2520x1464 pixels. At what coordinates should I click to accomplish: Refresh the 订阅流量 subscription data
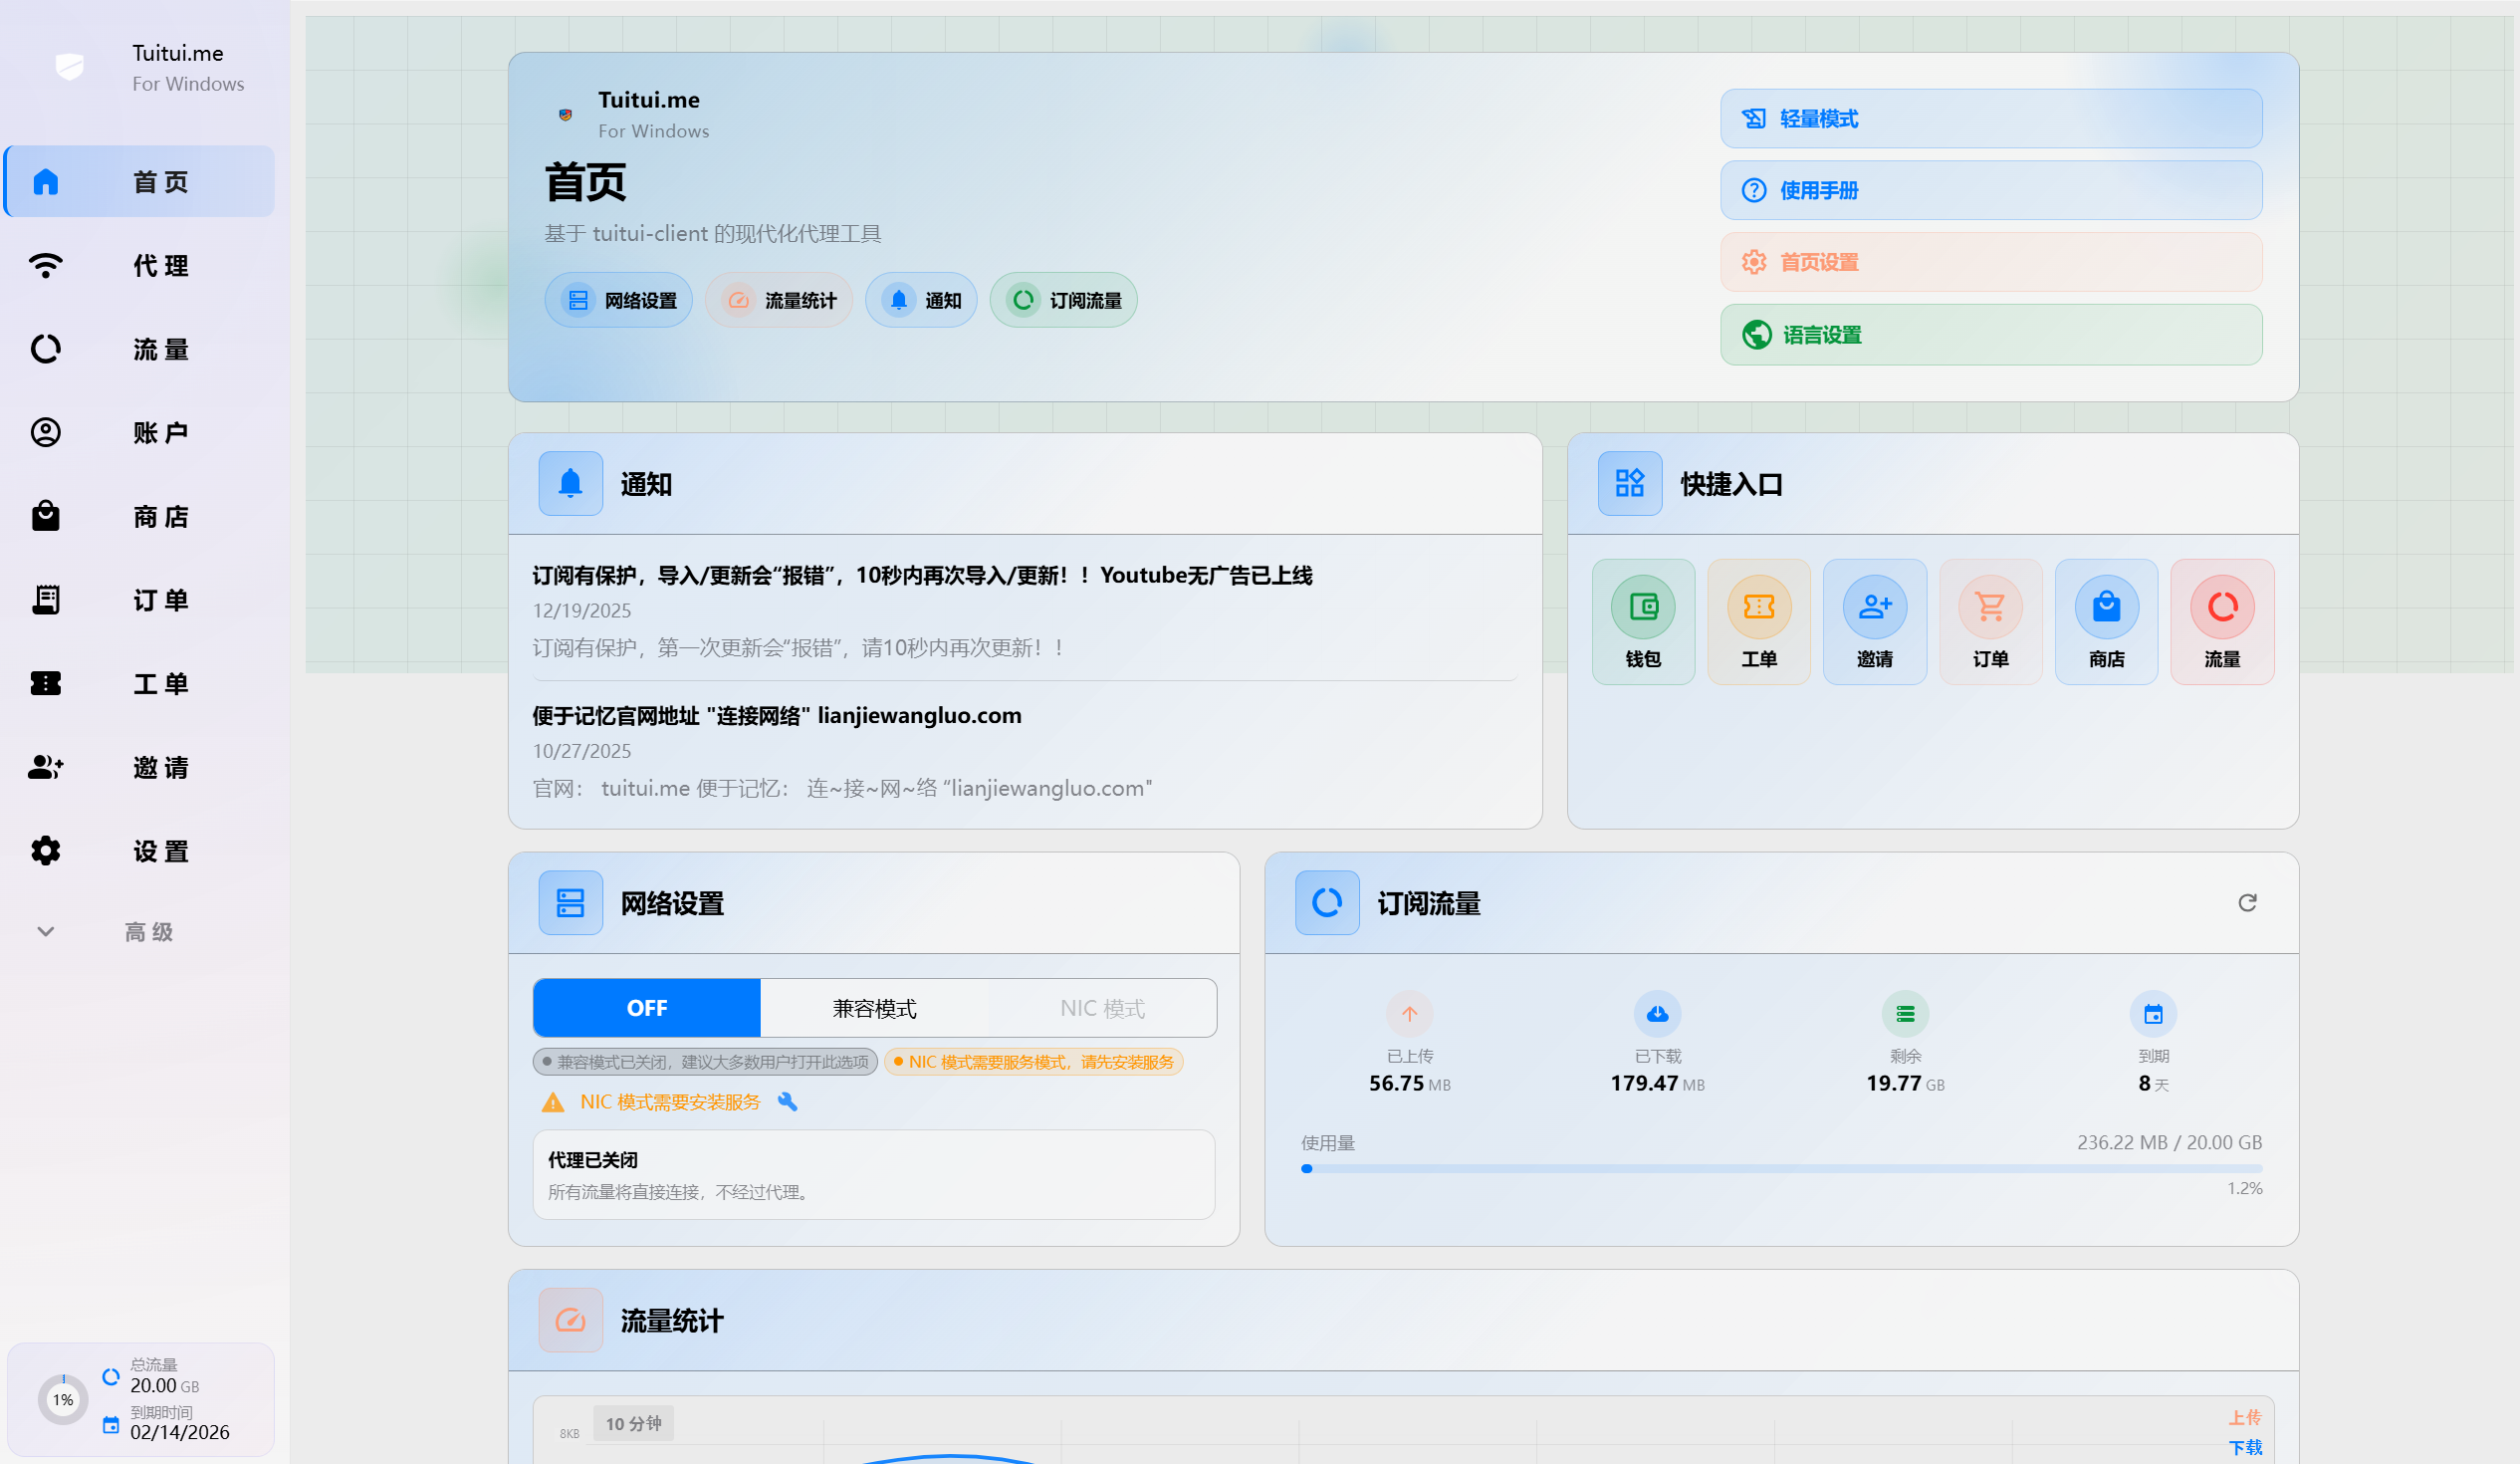click(2248, 902)
